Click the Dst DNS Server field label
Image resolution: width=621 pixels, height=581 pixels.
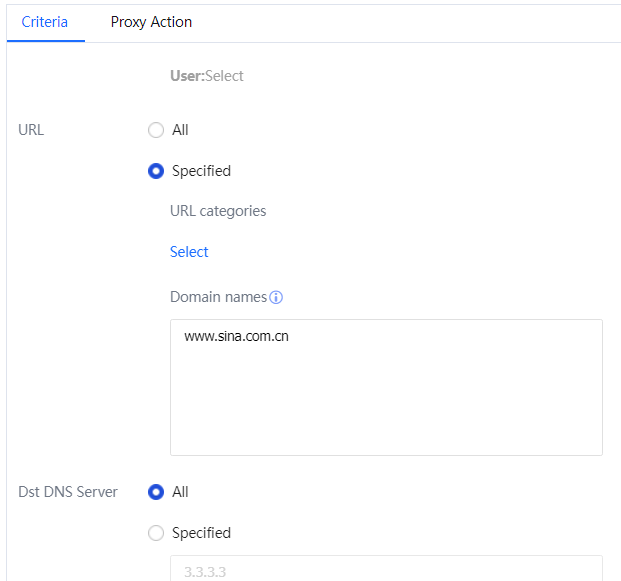[68, 492]
